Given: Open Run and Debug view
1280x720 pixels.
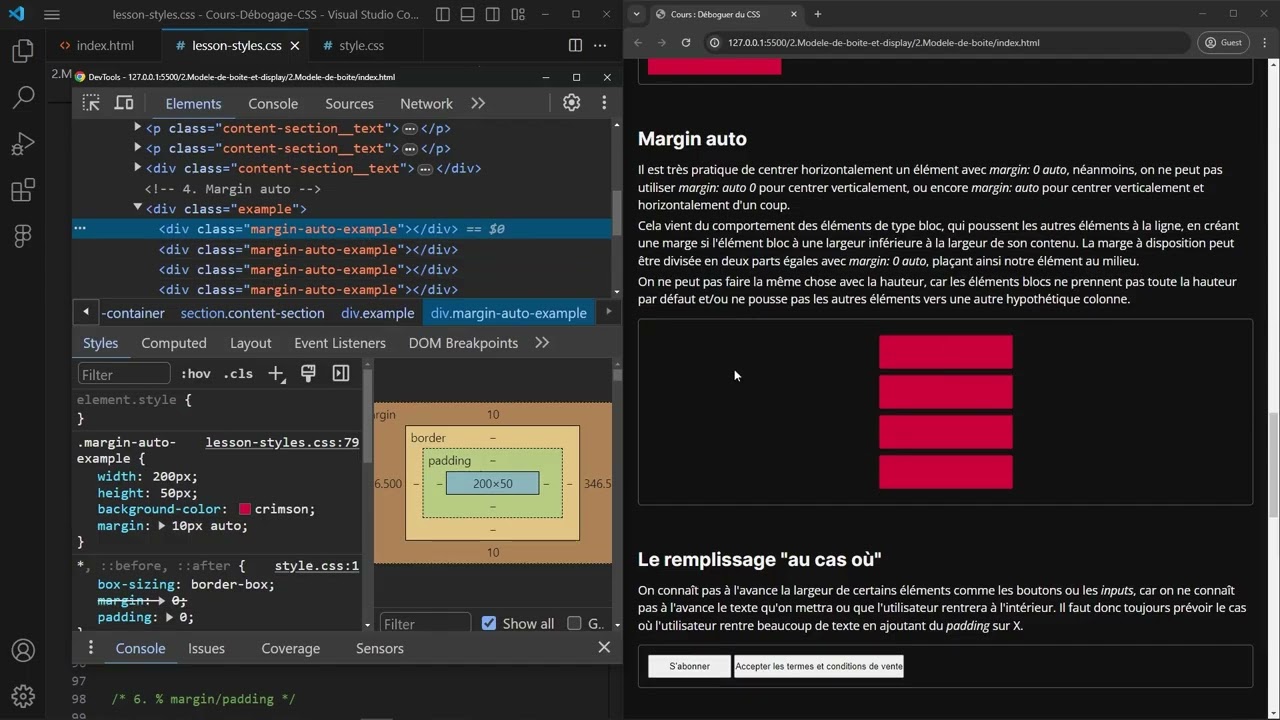Looking at the screenshot, I should coord(23,144).
